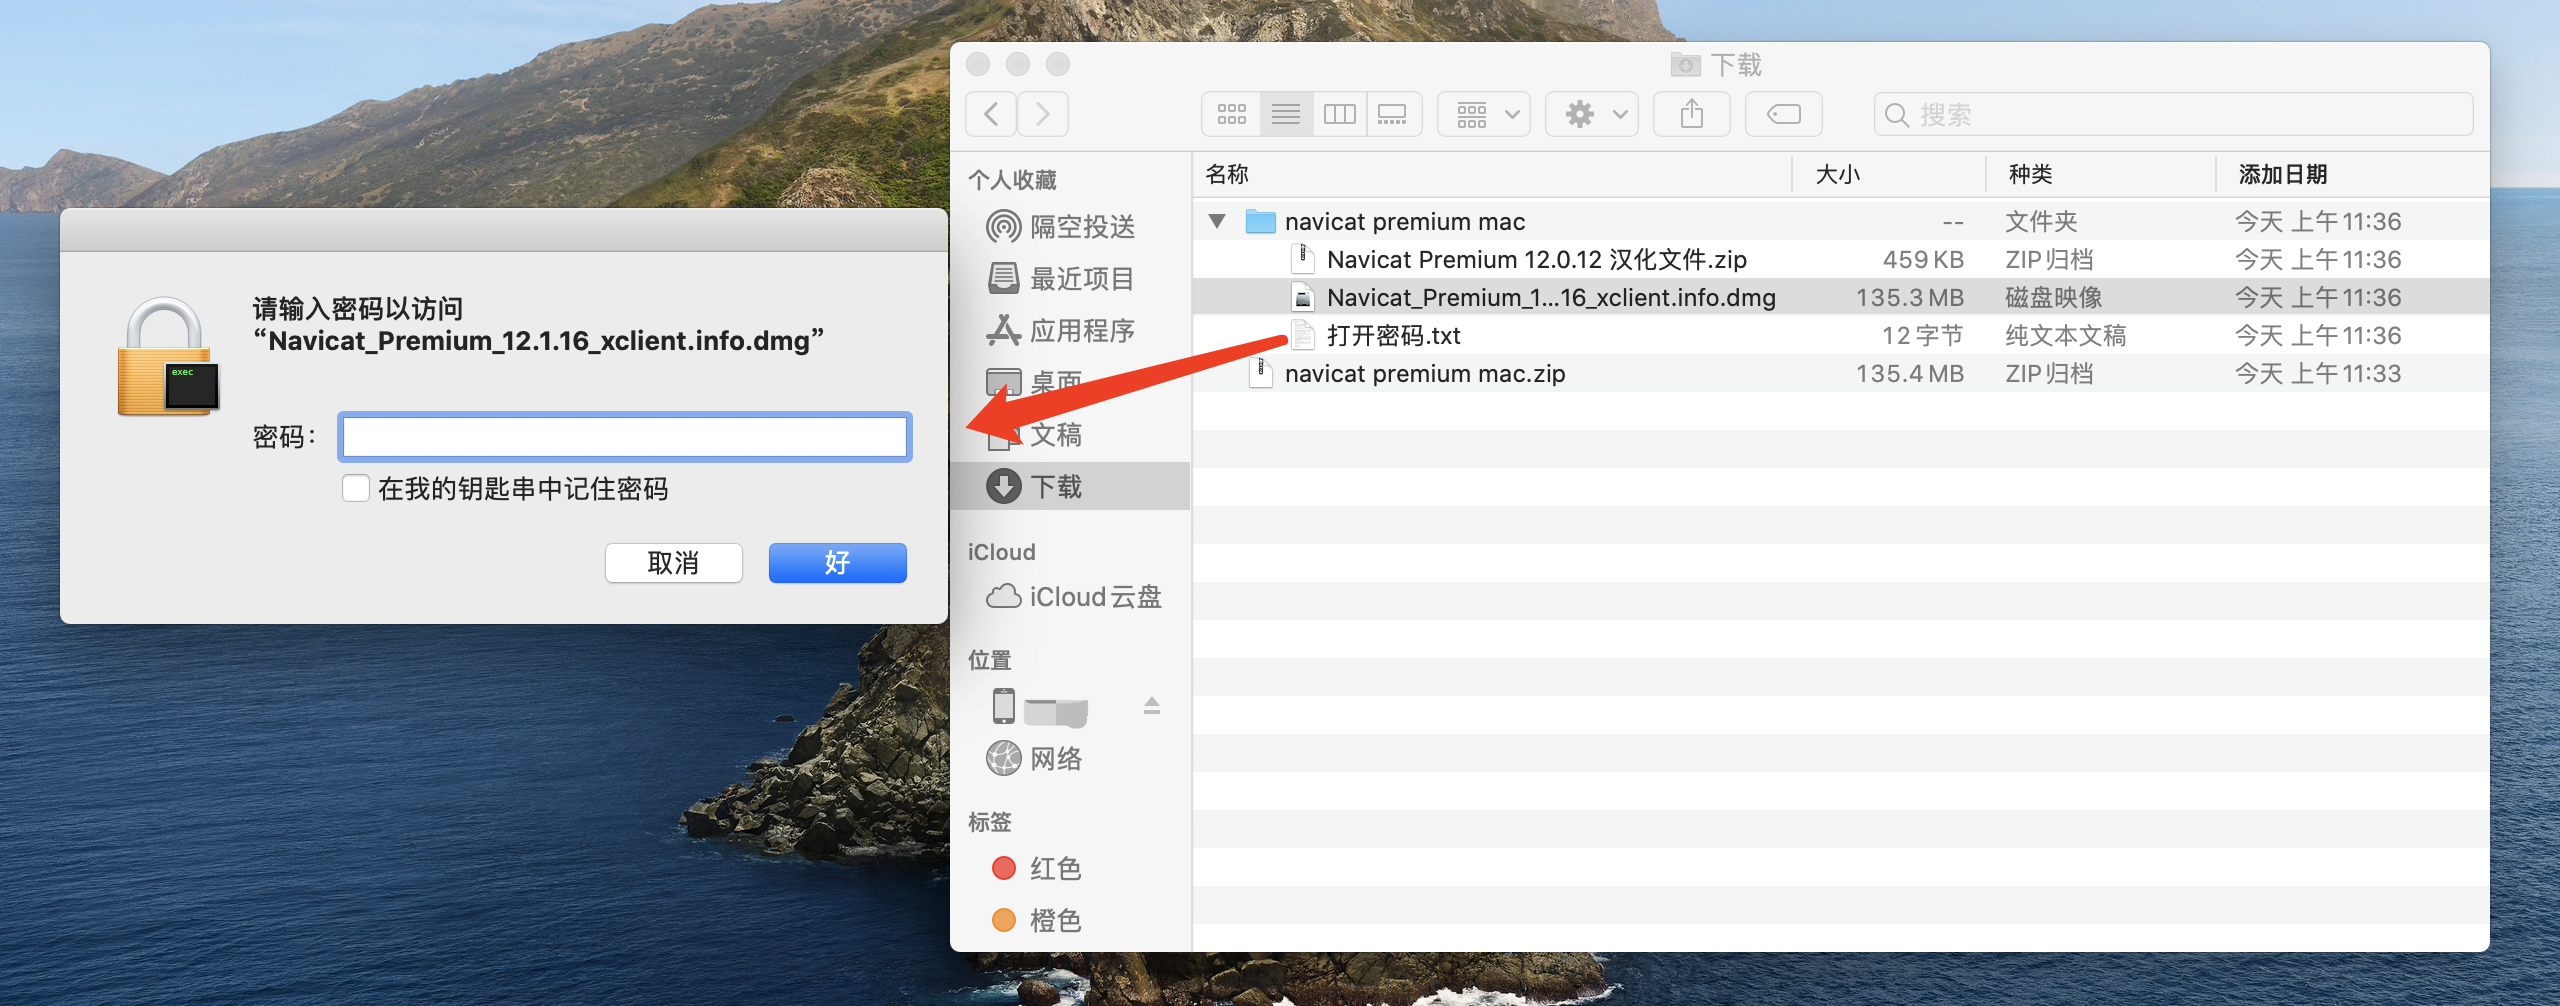Open the gear action menu
The image size is (2560, 1006).
1592,114
